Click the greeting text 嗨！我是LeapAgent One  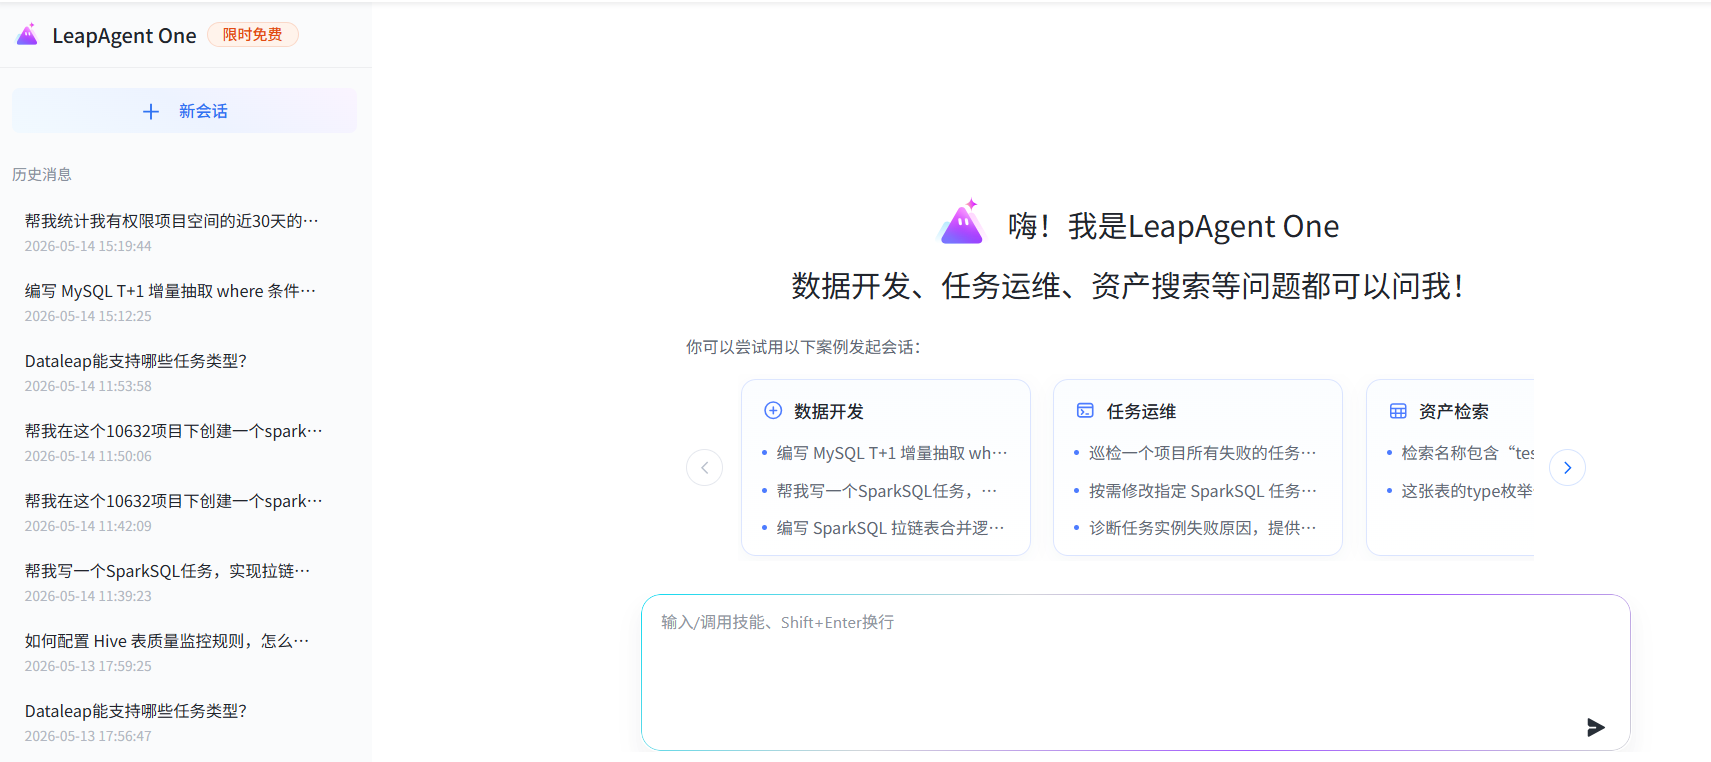click(1173, 226)
